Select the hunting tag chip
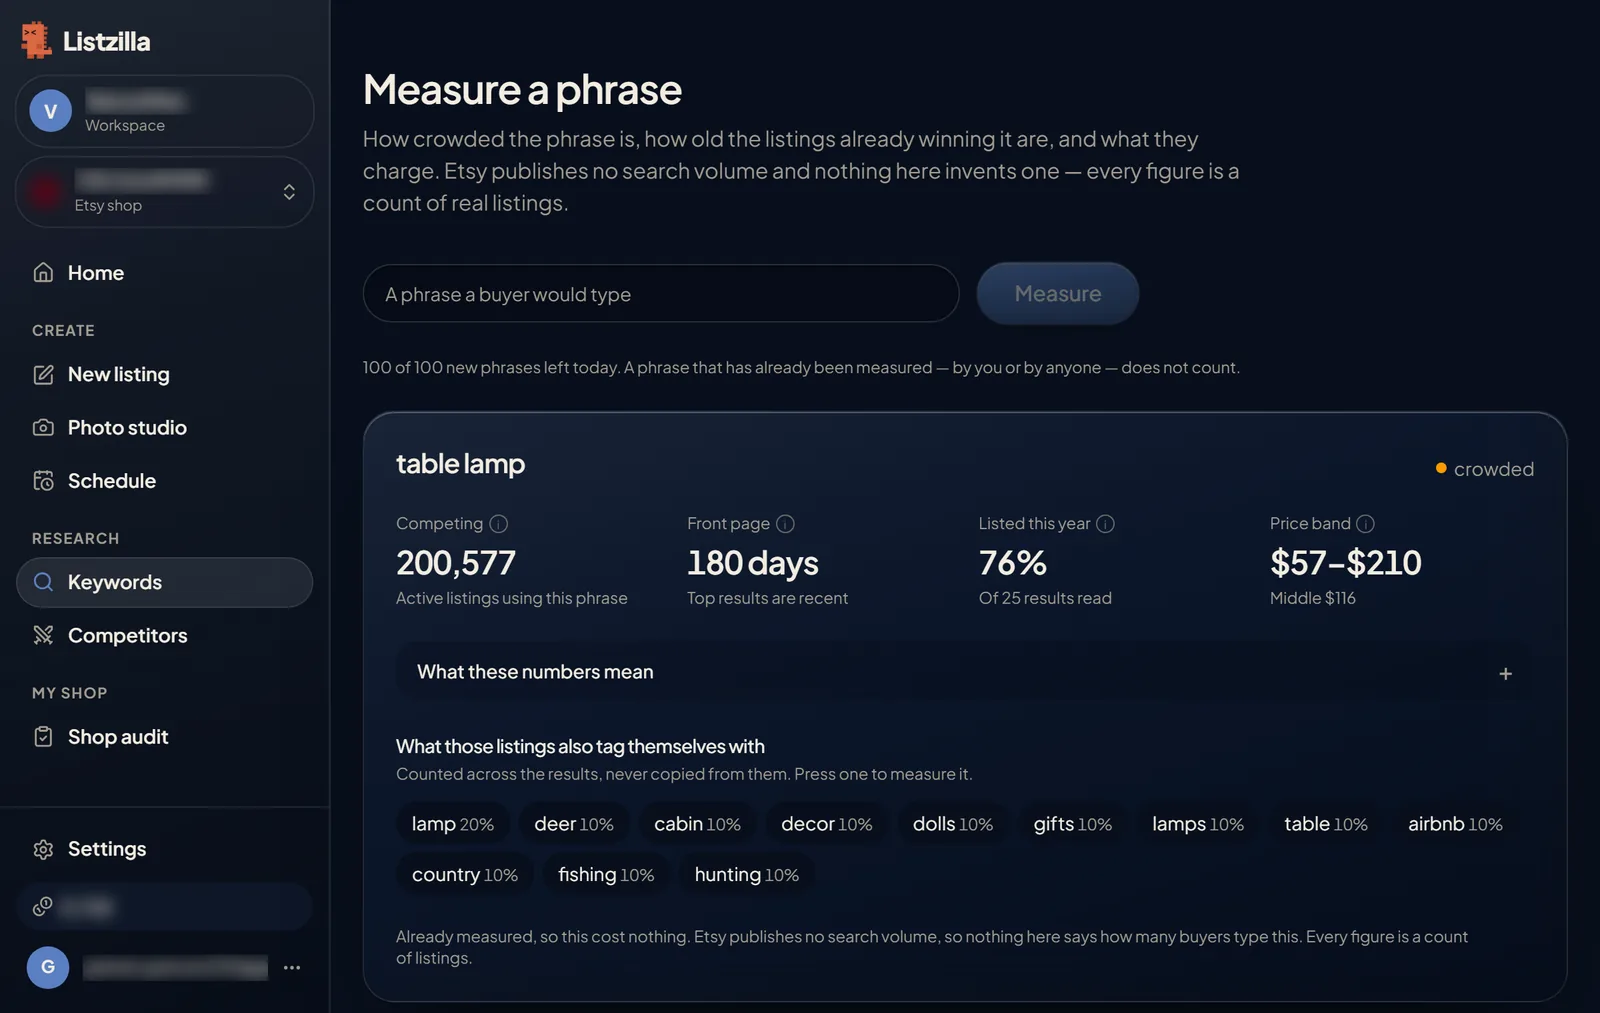The height and width of the screenshot is (1013, 1600). point(747,875)
